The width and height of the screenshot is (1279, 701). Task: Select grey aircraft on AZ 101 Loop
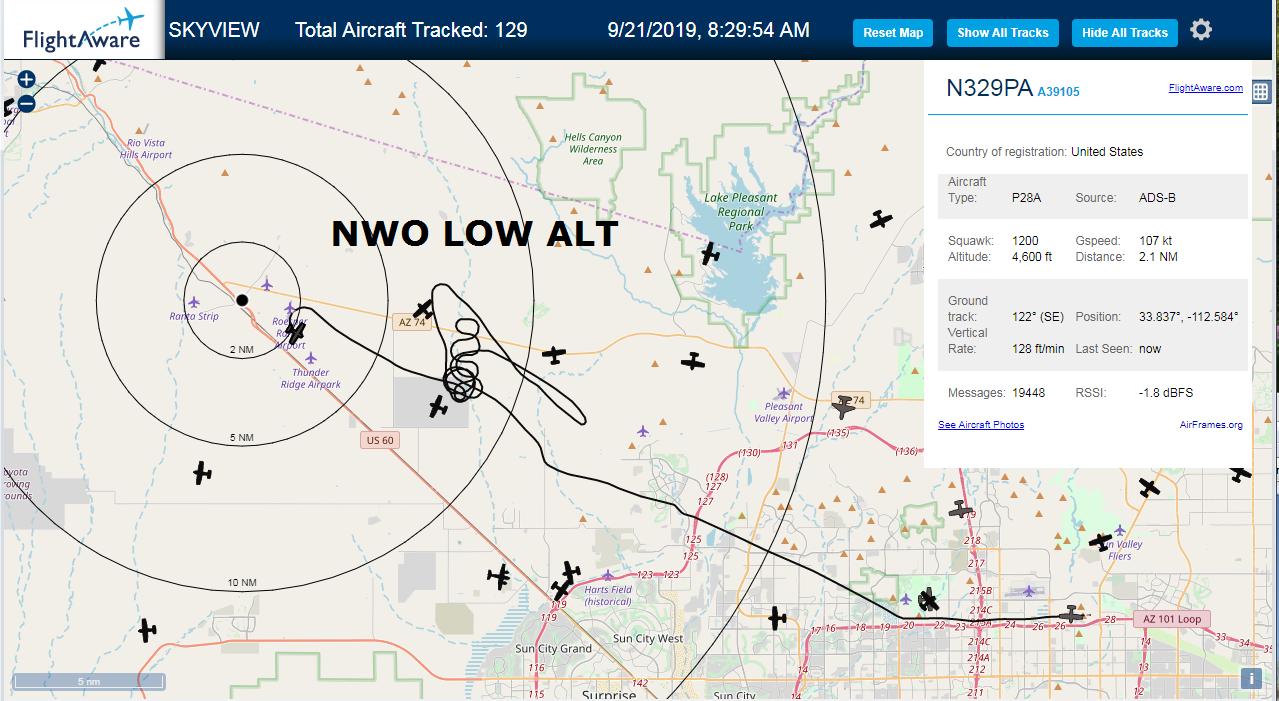1072,614
